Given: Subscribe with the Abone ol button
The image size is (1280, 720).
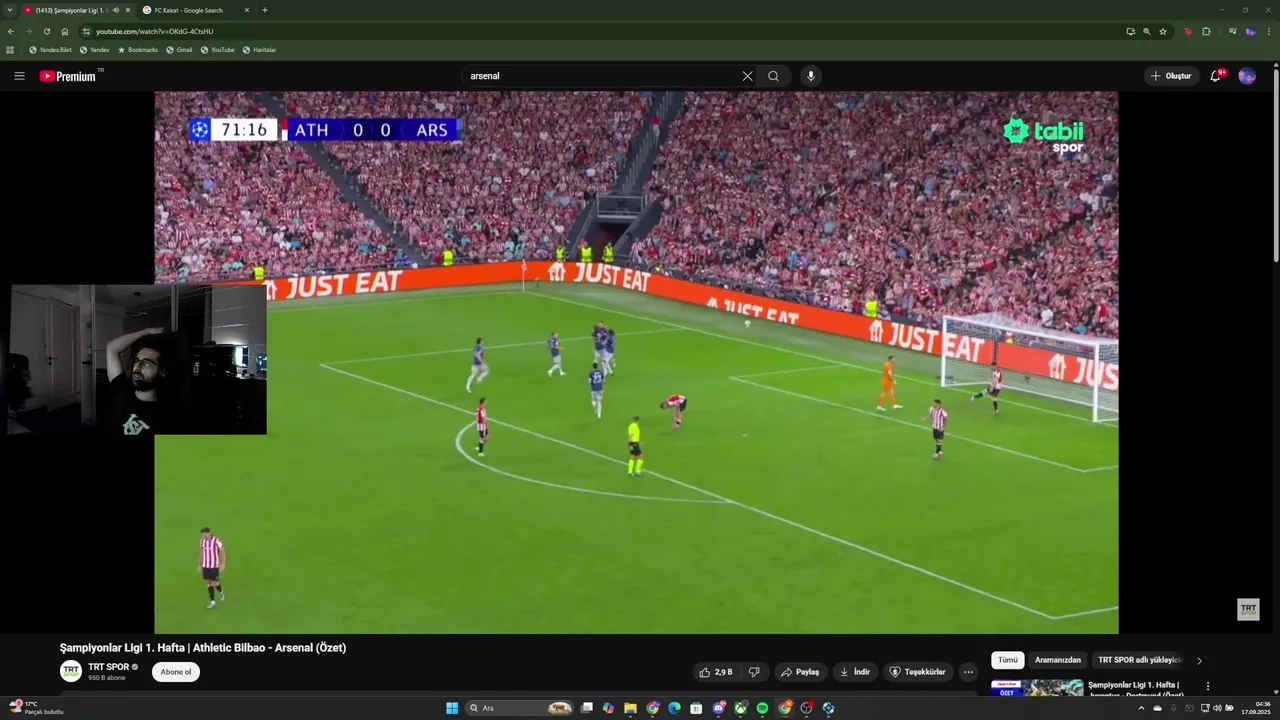Looking at the screenshot, I should coord(176,672).
